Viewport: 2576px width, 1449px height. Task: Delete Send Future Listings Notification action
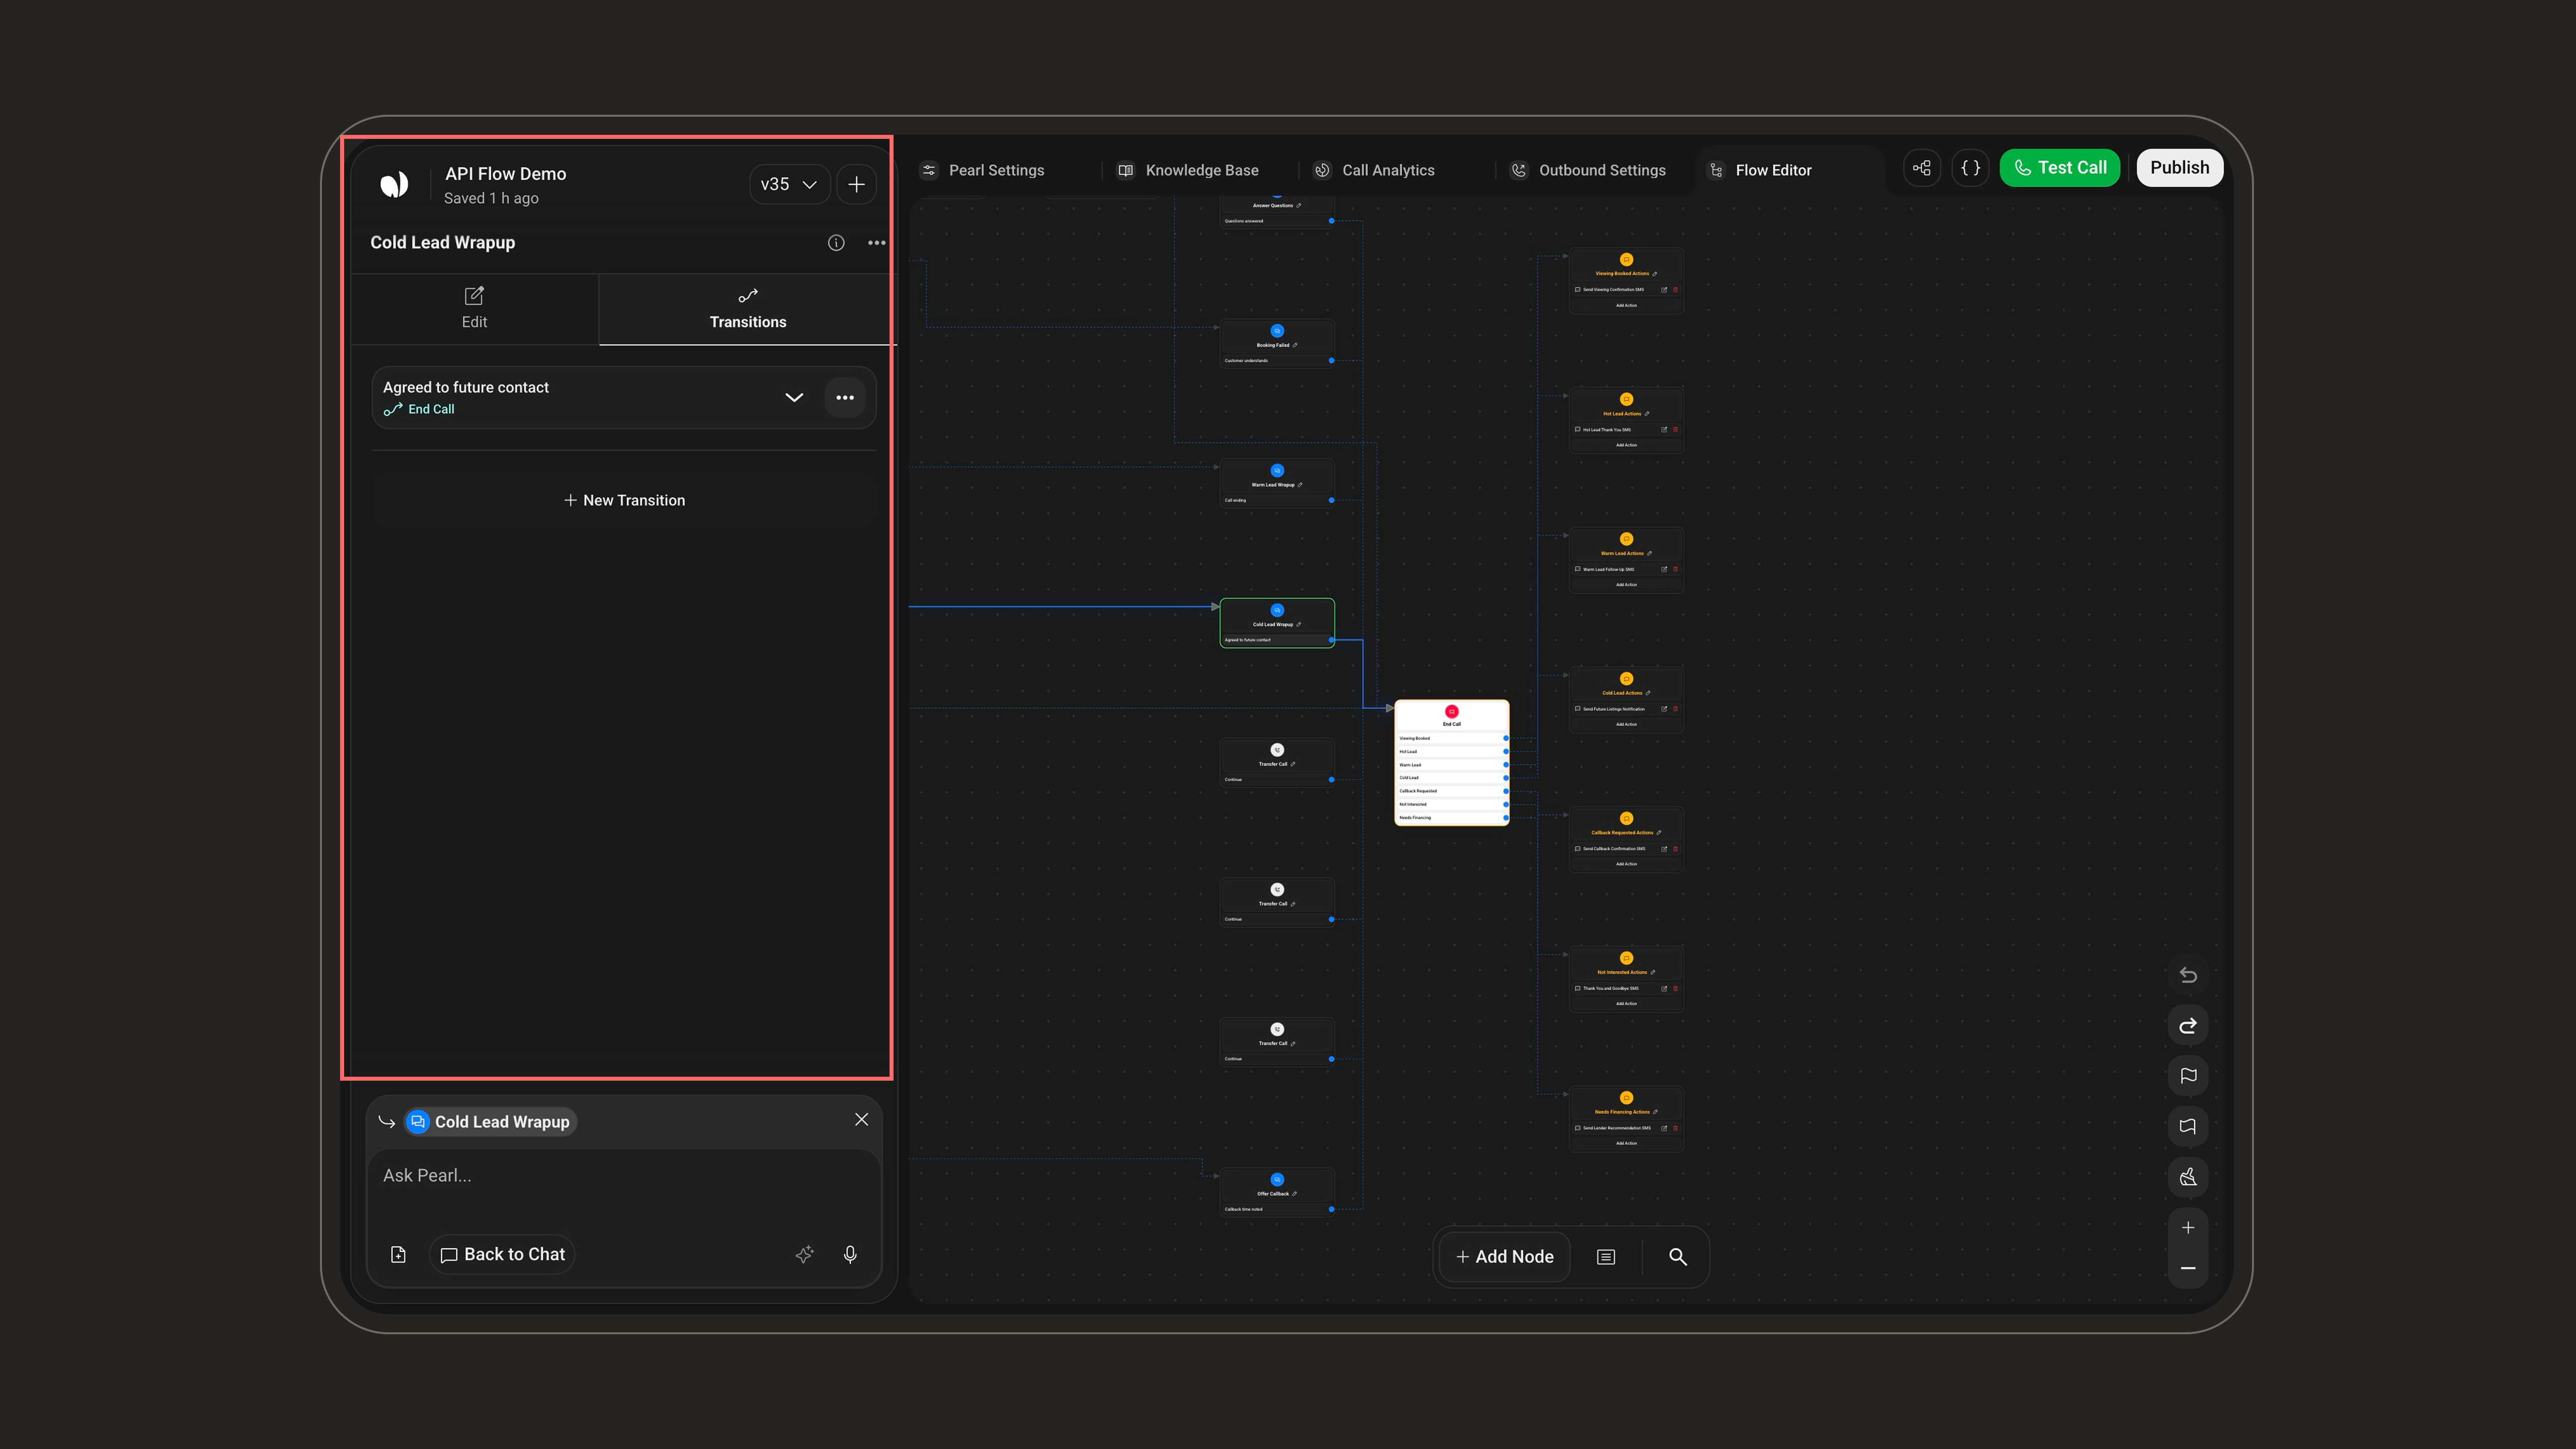tap(1675, 709)
